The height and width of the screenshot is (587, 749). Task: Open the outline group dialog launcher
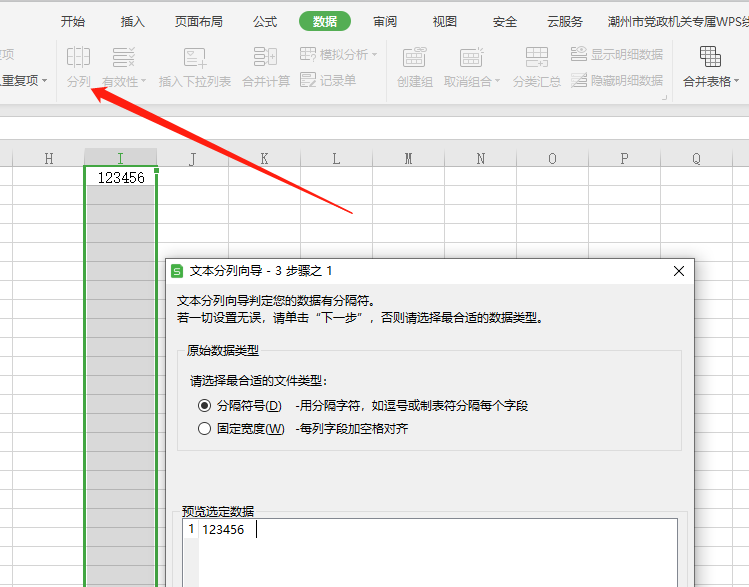tap(664, 97)
